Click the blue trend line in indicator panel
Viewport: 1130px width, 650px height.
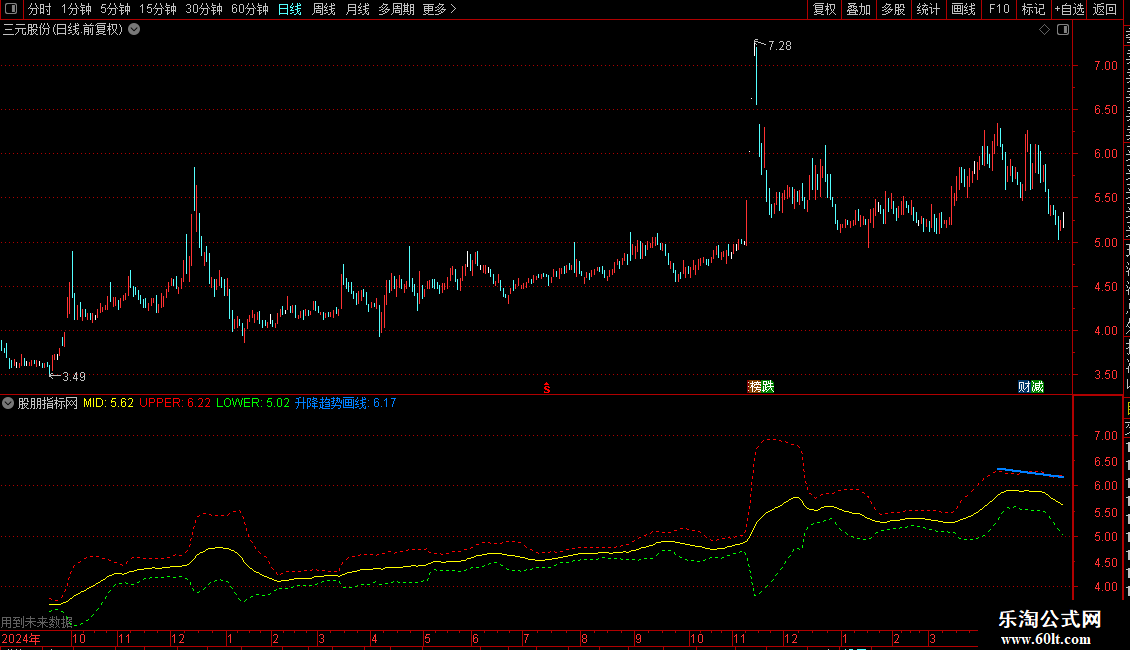(x=1031, y=473)
